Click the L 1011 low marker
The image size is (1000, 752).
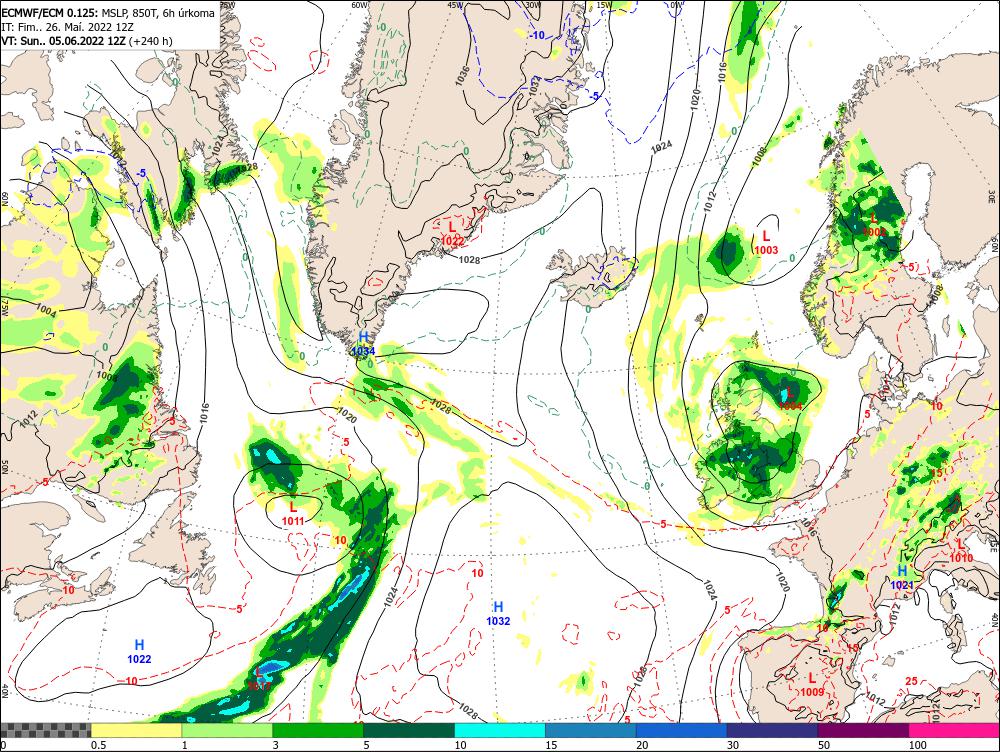[293, 513]
